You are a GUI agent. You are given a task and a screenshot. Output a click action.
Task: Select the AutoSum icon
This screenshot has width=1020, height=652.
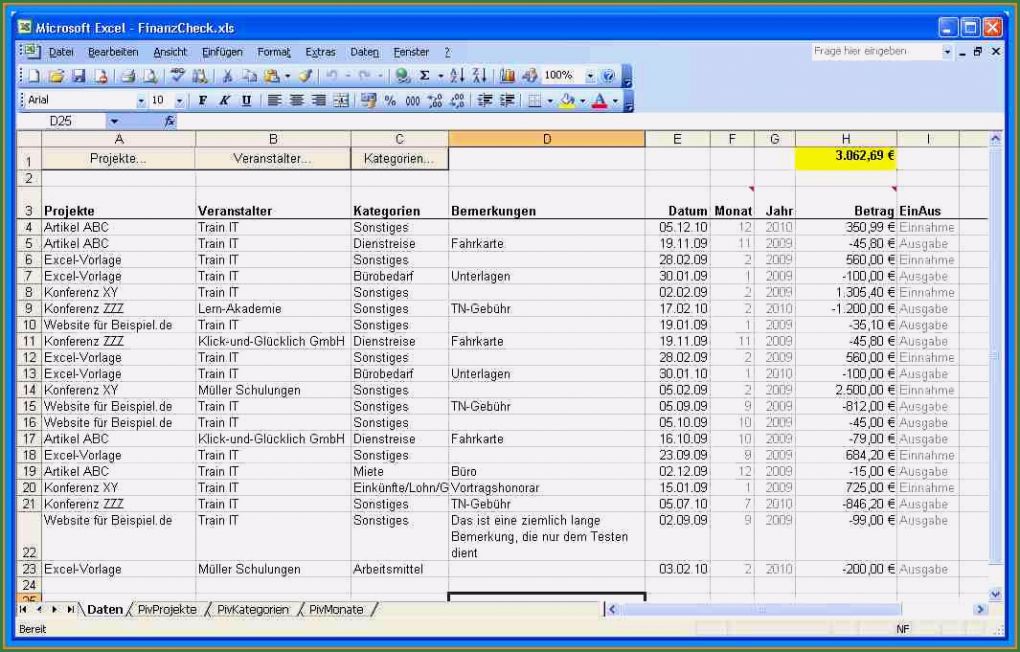coord(424,75)
